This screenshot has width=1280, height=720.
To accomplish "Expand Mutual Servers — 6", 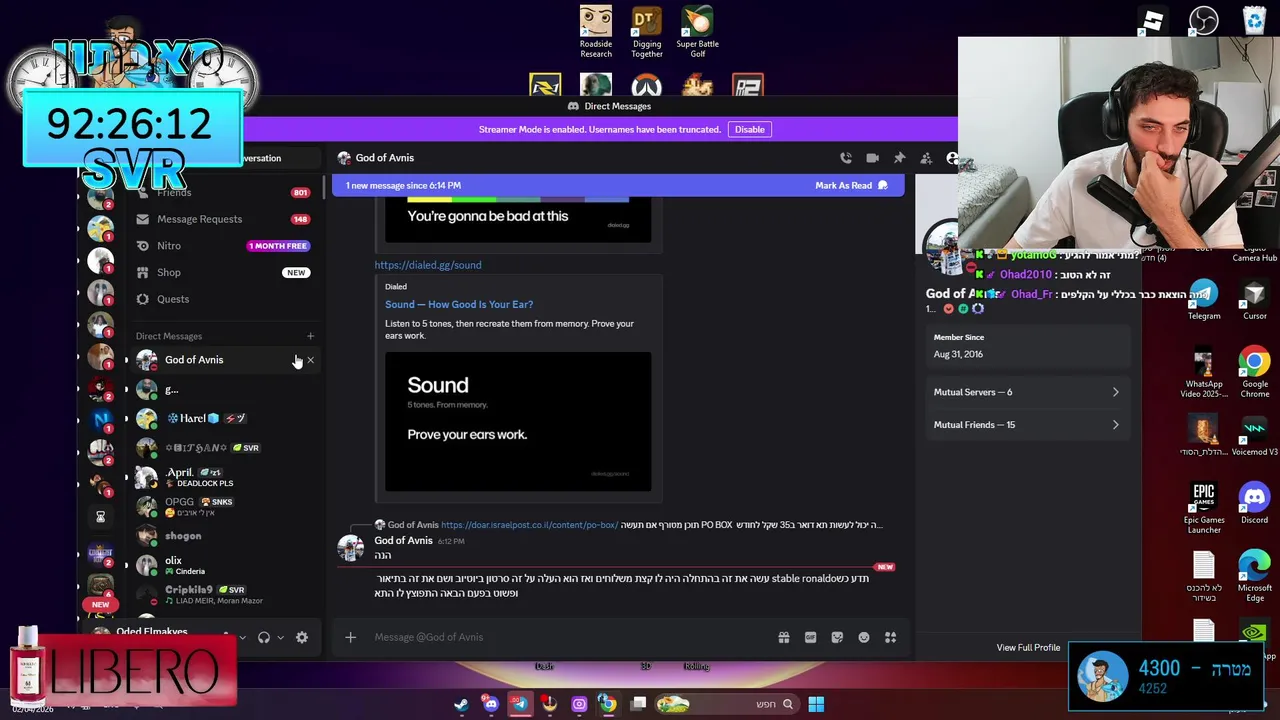I will click(x=1026, y=392).
